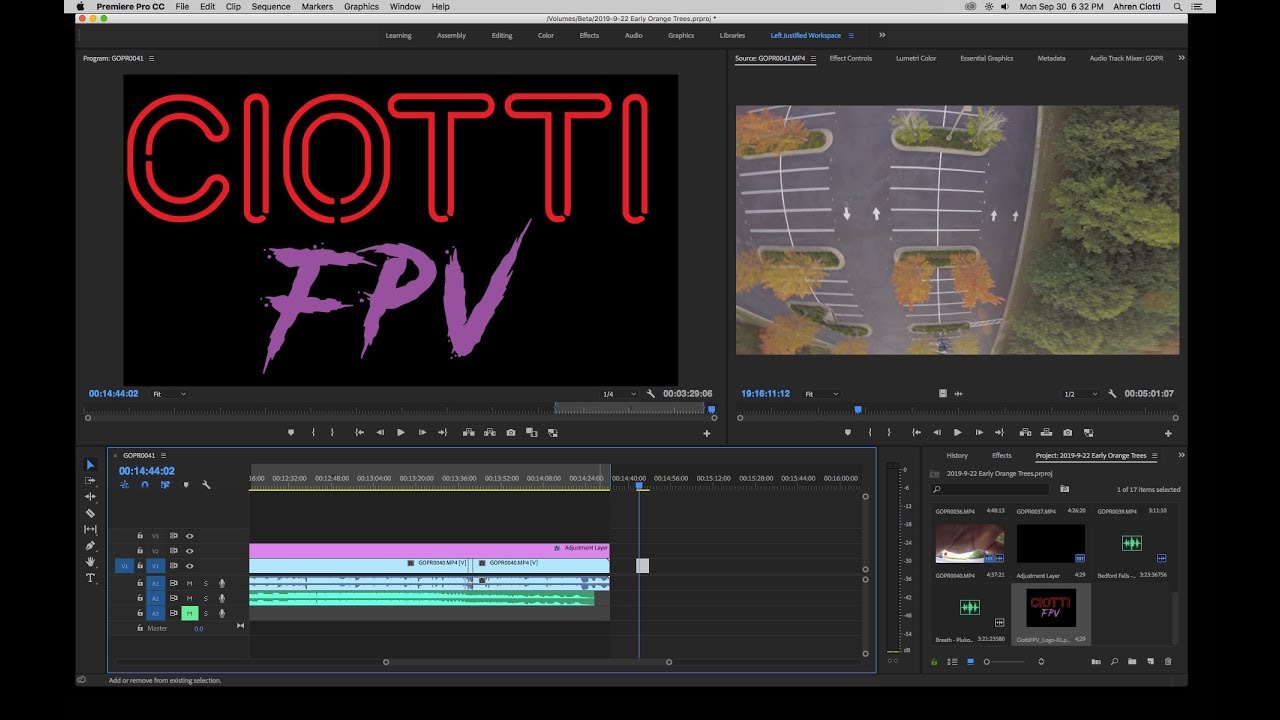Click the Find magnifier icon in Project panel
The width and height of the screenshot is (1280, 720).
click(1114, 662)
